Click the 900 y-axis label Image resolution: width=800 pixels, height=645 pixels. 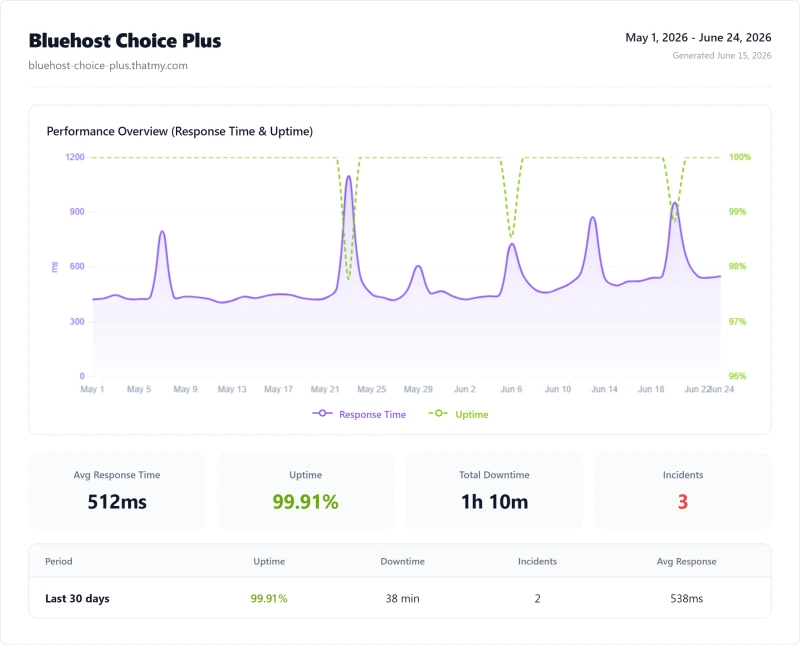coord(77,212)
